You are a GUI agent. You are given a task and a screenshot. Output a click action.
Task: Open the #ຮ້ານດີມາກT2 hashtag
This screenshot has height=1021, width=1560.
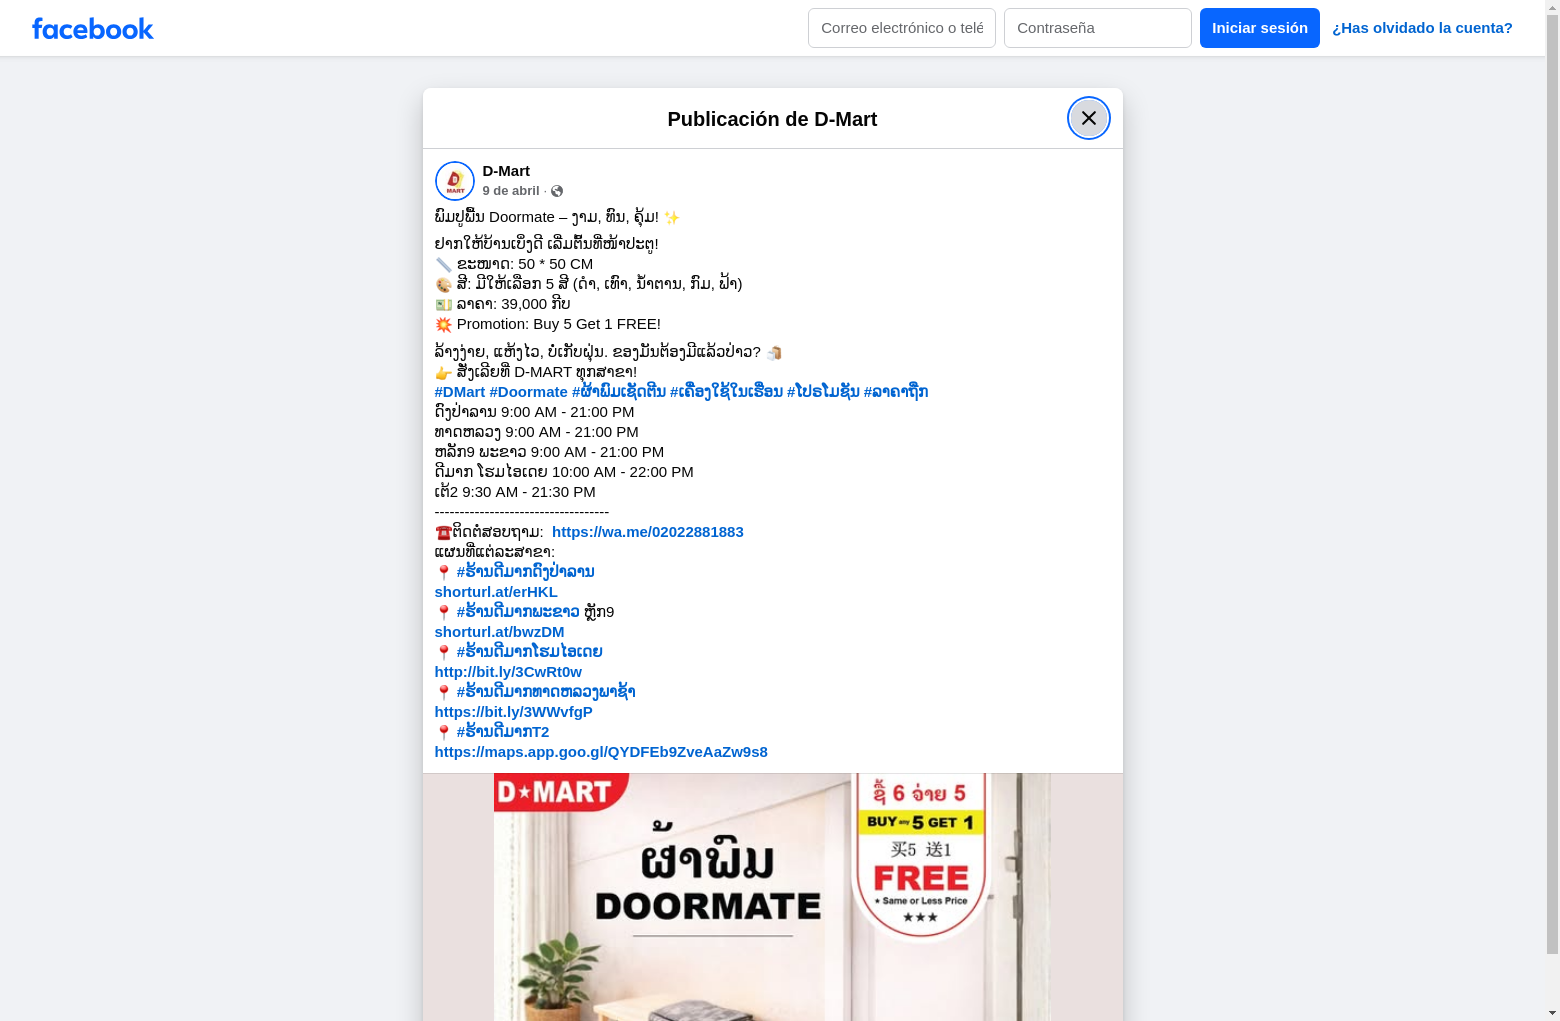click(503, 732)
